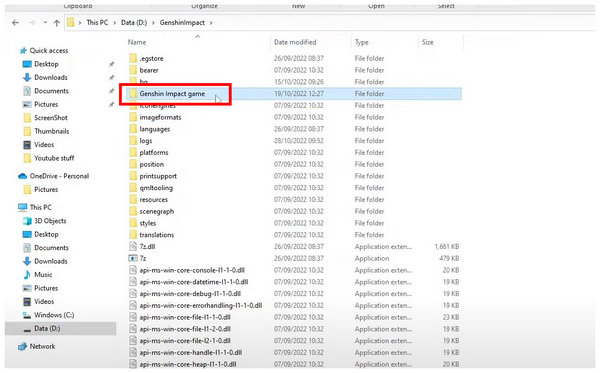This screenshot has width=600, height=373.
Task: Click This PC in the address bar
Action: (x=97, y=23)
